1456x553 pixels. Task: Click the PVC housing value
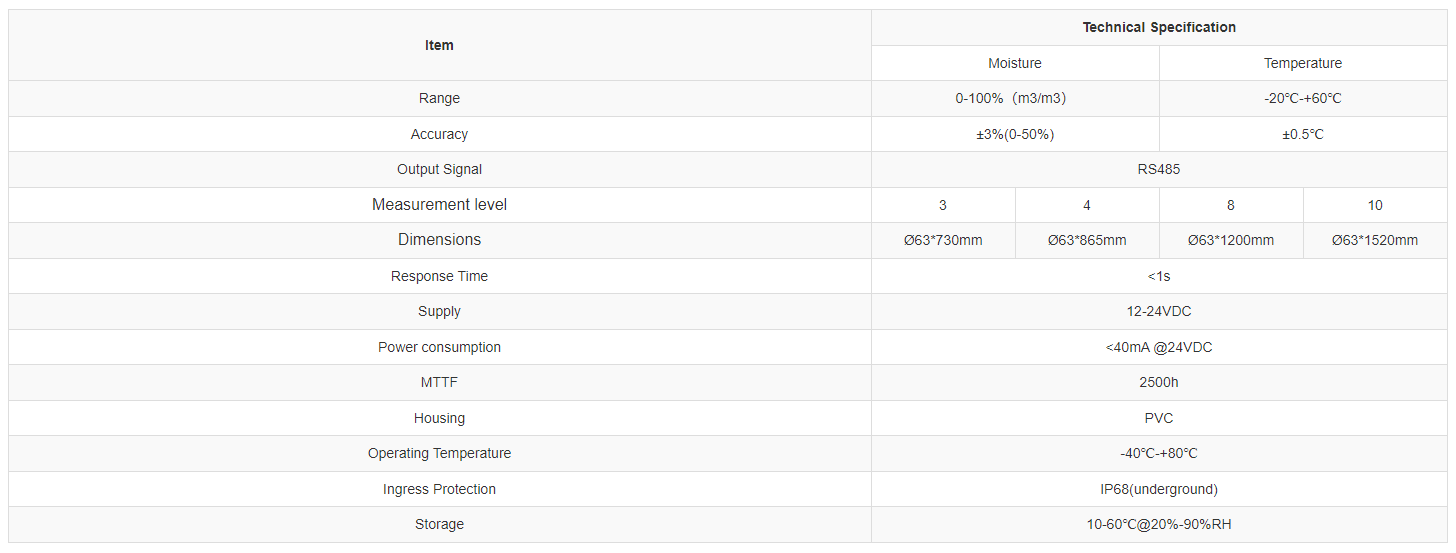(1159, 418)
